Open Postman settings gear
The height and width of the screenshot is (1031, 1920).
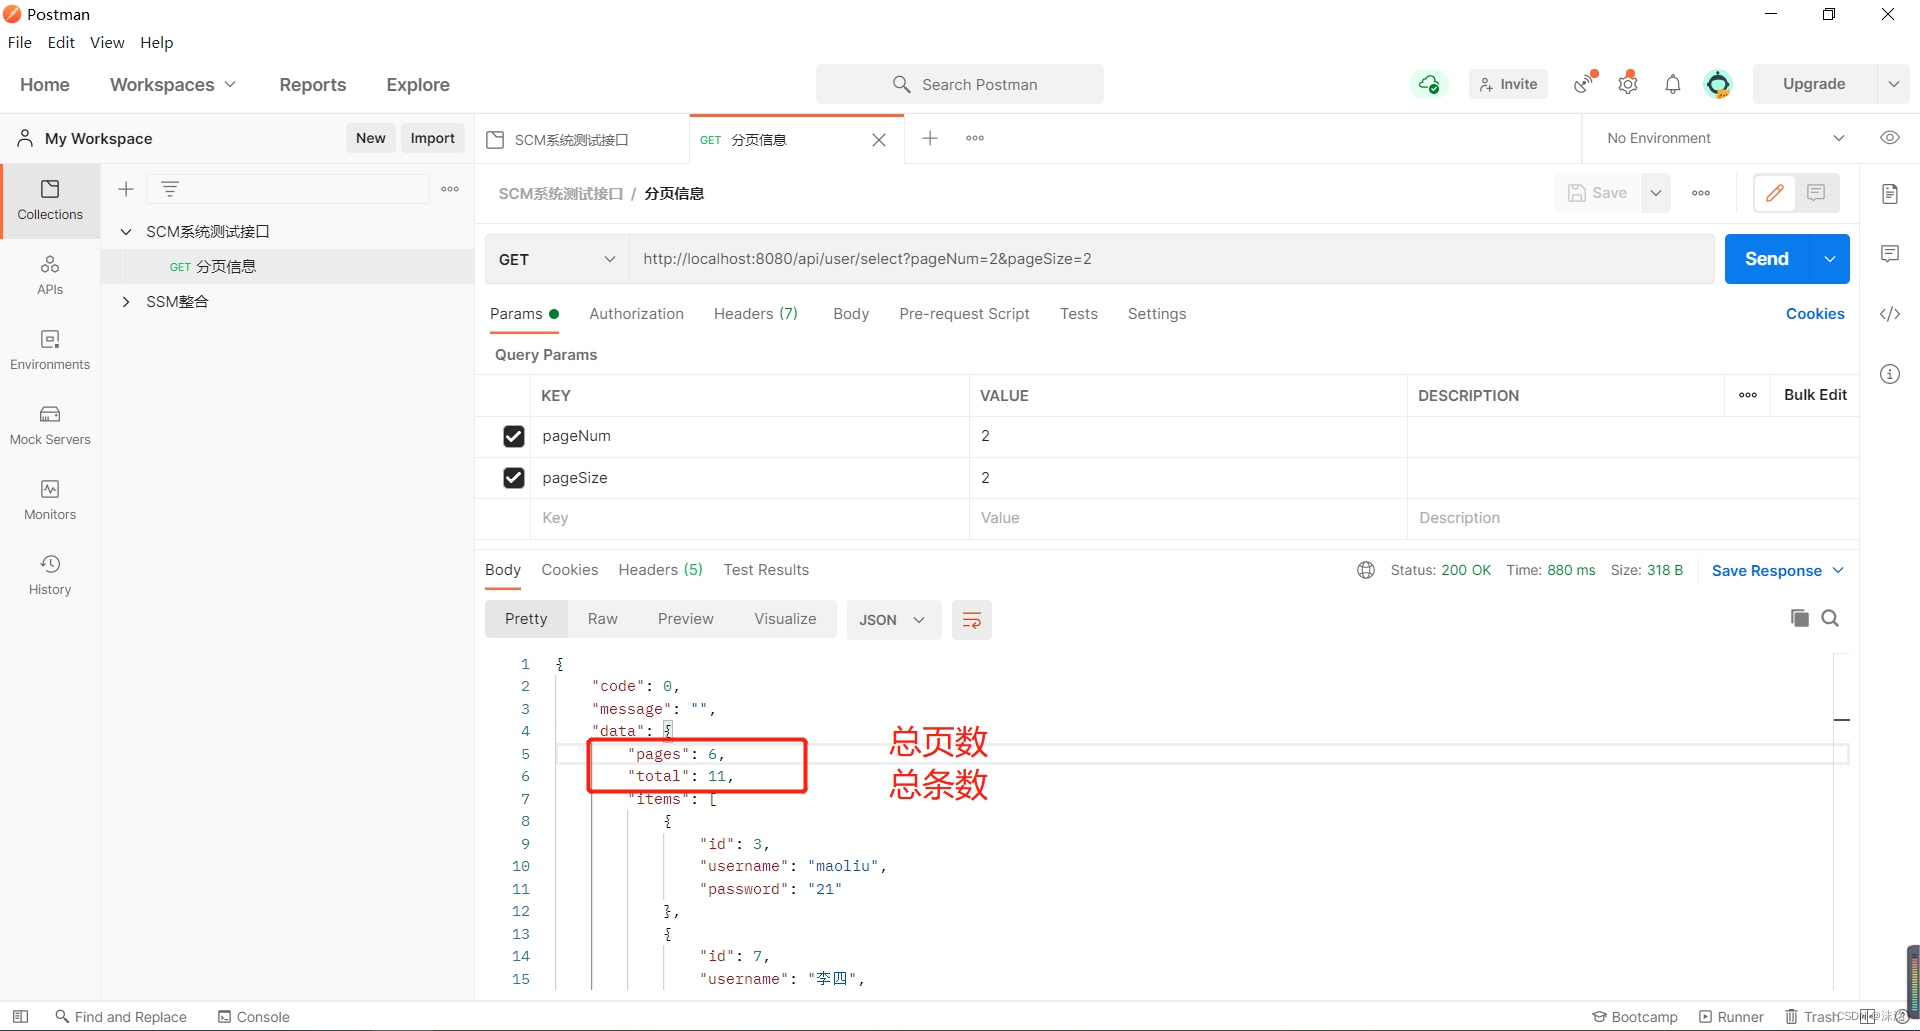pyautogui.click(x=1628, y=84)
